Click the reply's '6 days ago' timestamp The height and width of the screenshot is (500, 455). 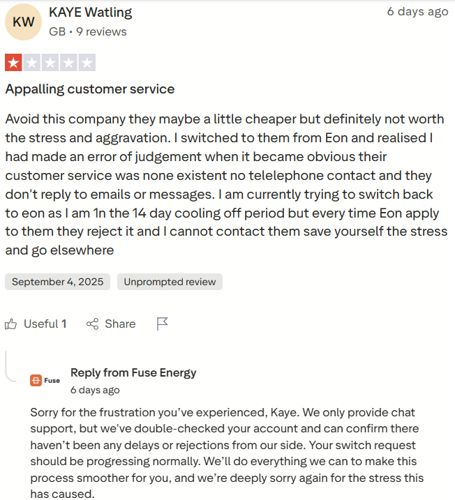pyautogui.click(x=95, y=390)
